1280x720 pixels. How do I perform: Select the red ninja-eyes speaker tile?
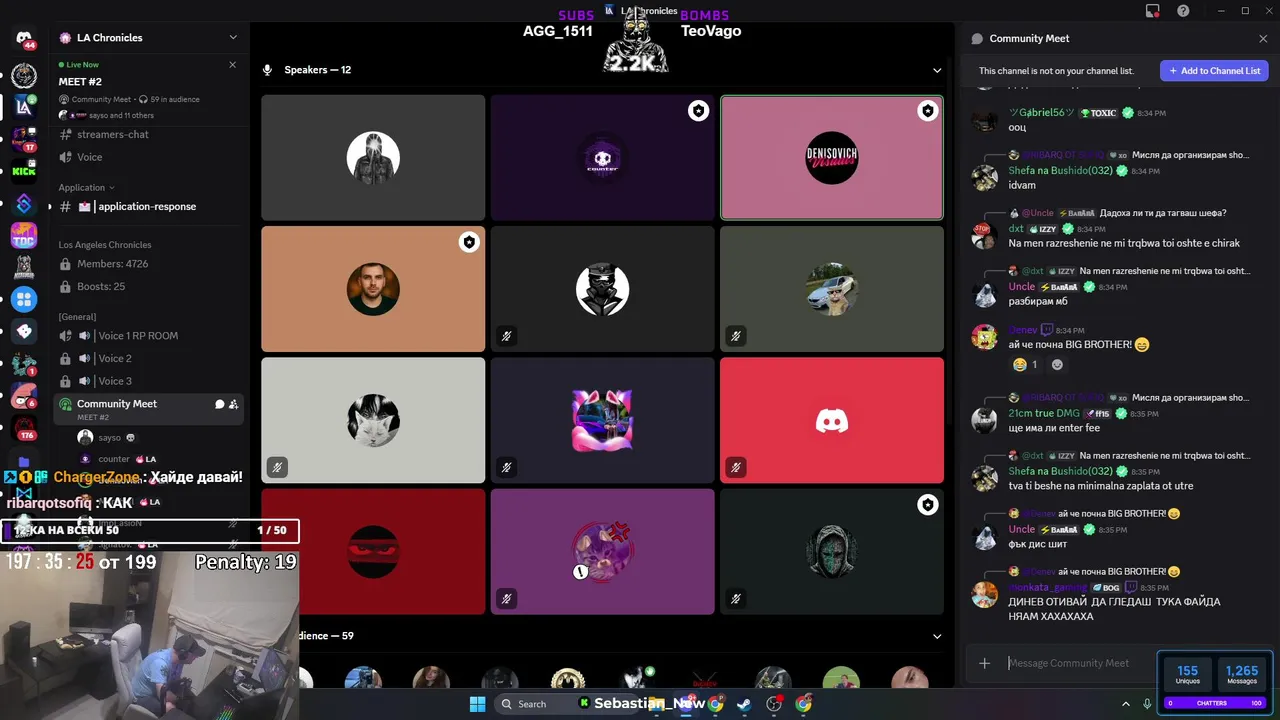[x=373, y=551]
